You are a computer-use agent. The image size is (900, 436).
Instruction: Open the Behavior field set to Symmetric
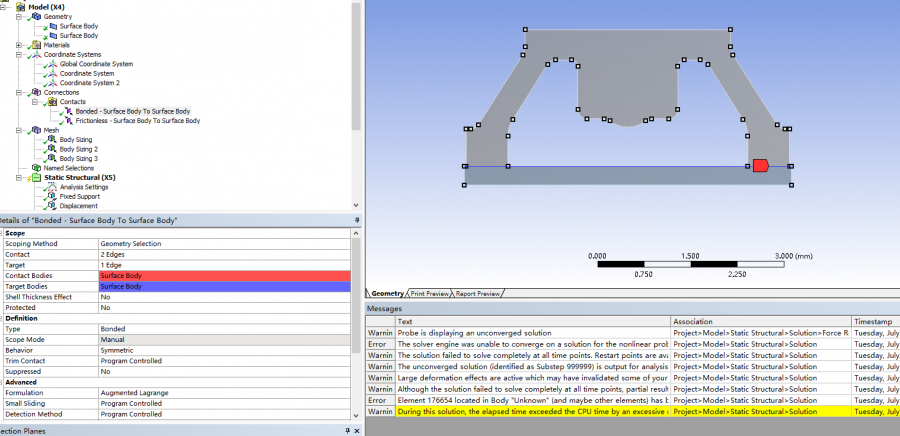(224, 351)
